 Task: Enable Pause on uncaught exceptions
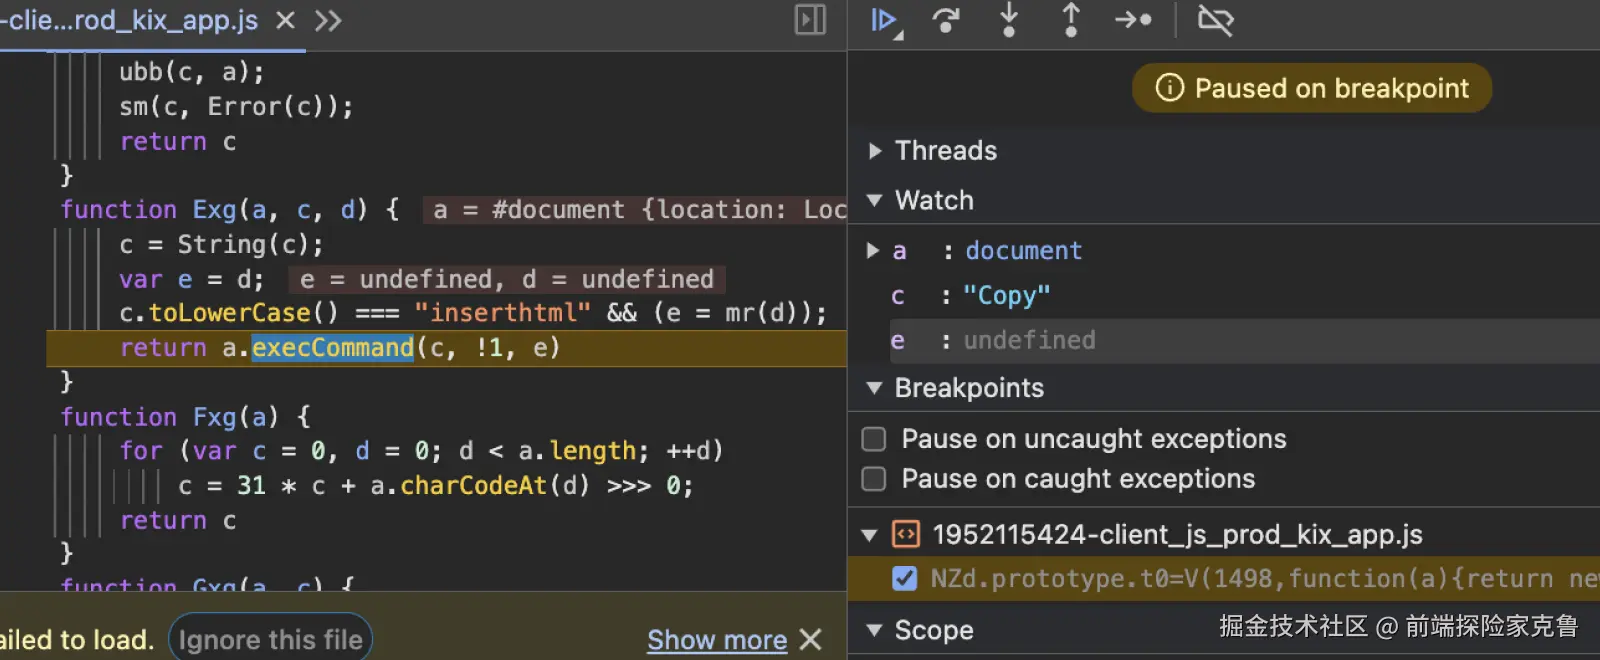tap(874, 439)
